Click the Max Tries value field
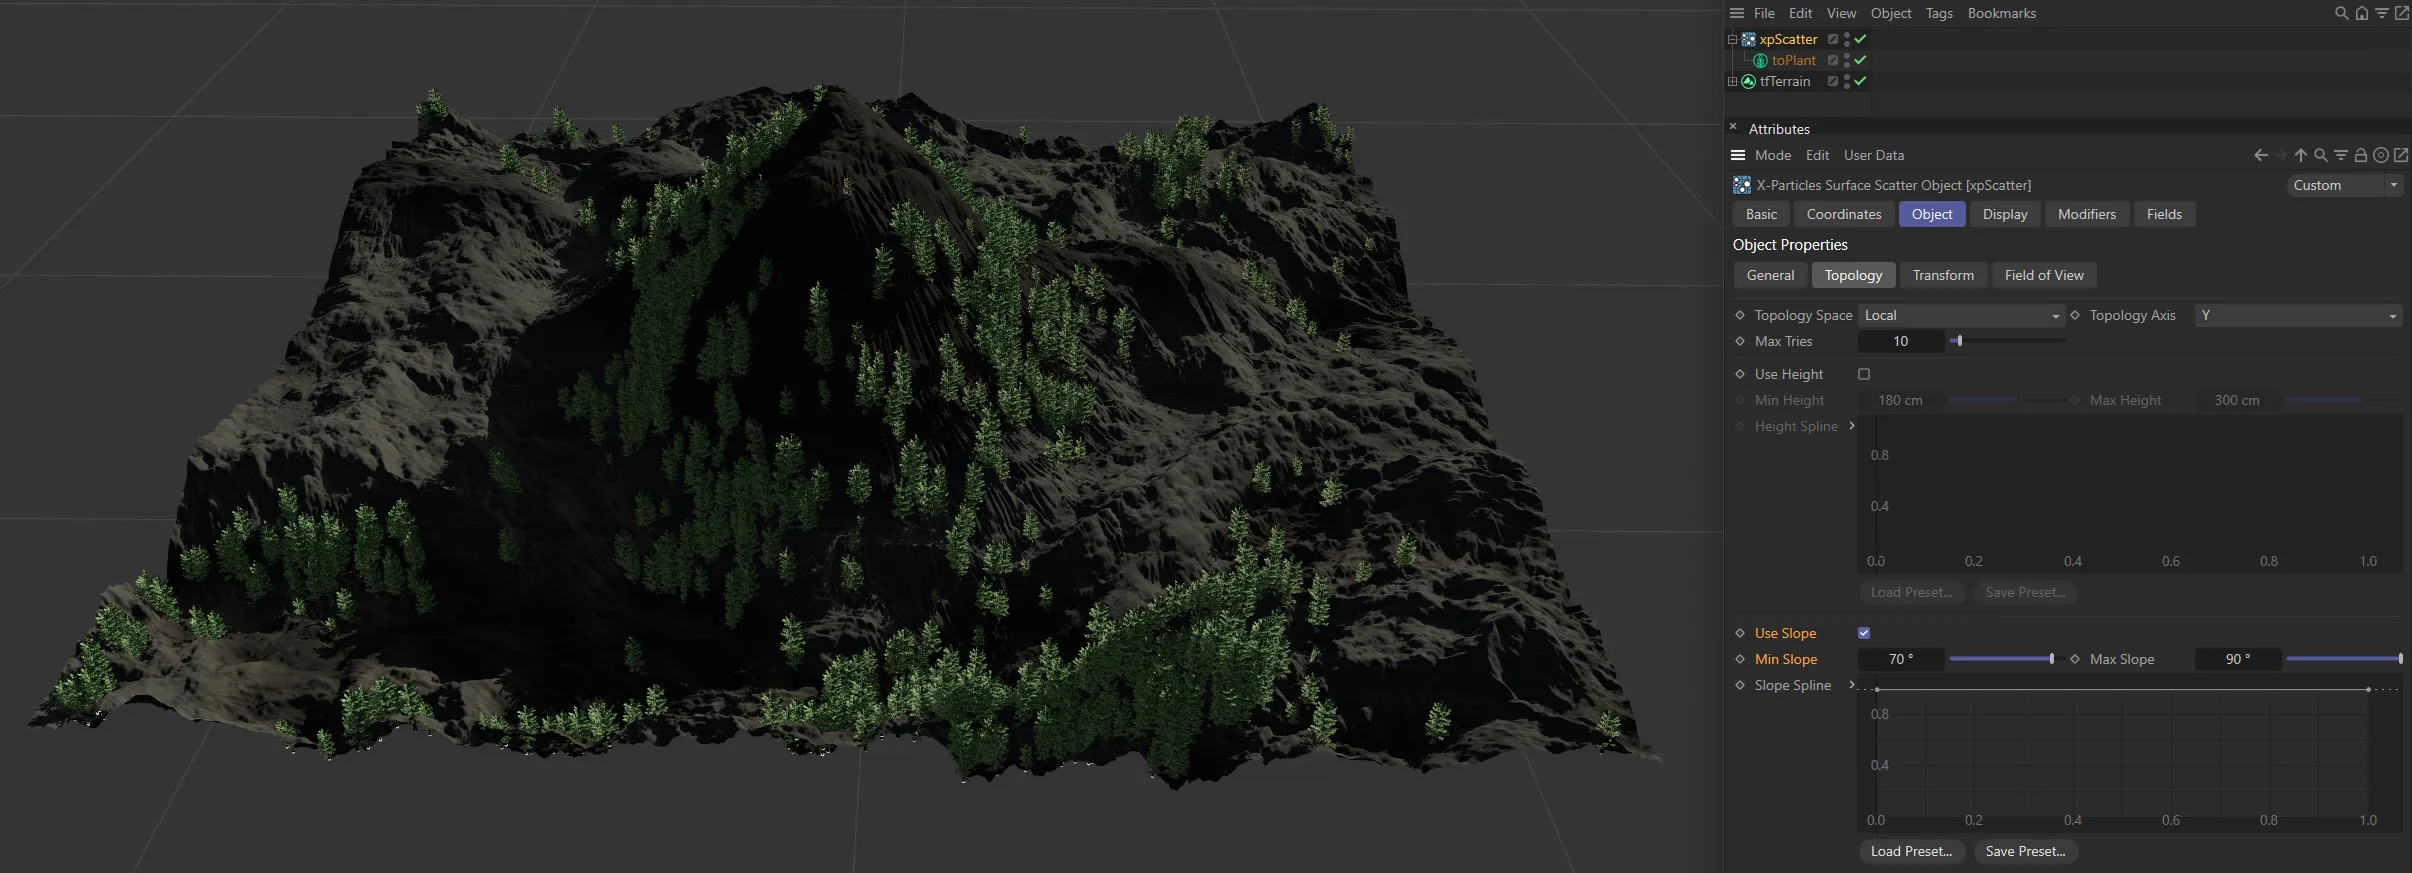The height and width of the screenshot is (873, 2412). click(1901, 341)
